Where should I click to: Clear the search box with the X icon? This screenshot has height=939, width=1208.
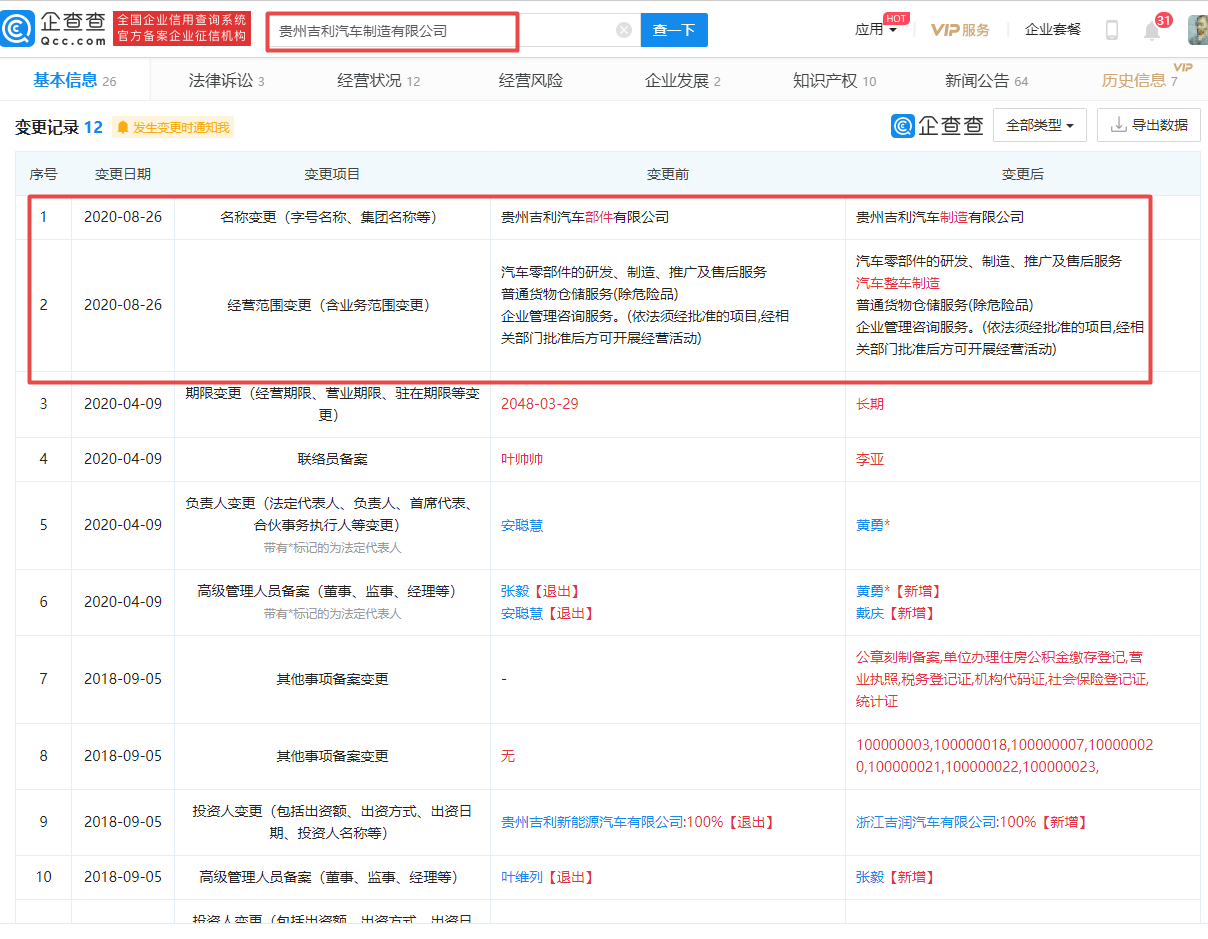624,30
